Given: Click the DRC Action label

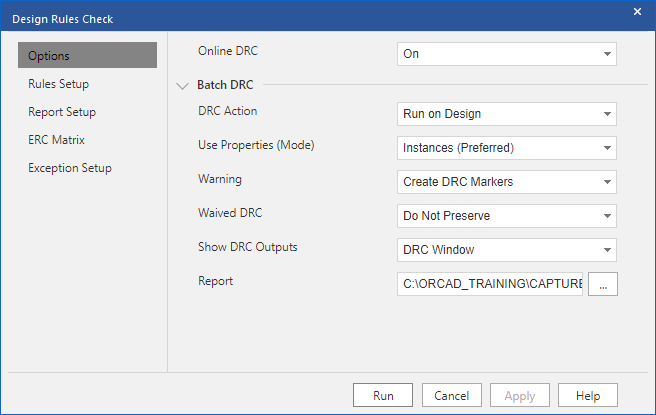Looking at the screenshot, I should pyautogui.click(x=228, y=111).
